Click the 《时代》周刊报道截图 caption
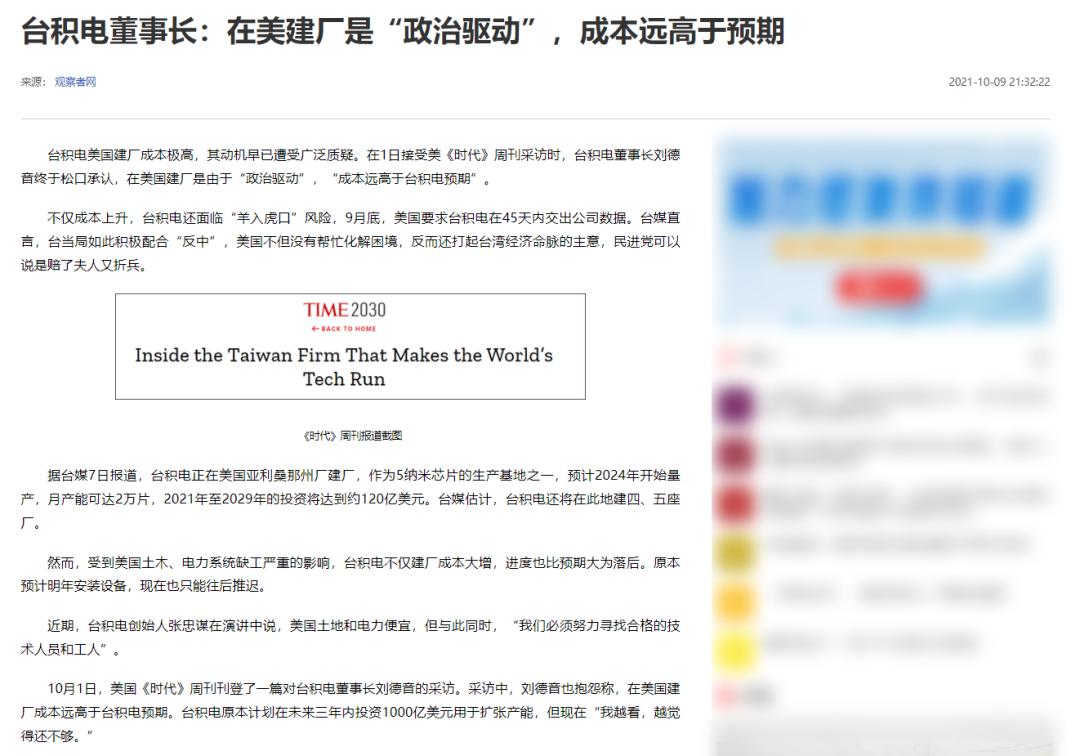The width and height of the screenshot is (1080, 756). pos(350,436)
